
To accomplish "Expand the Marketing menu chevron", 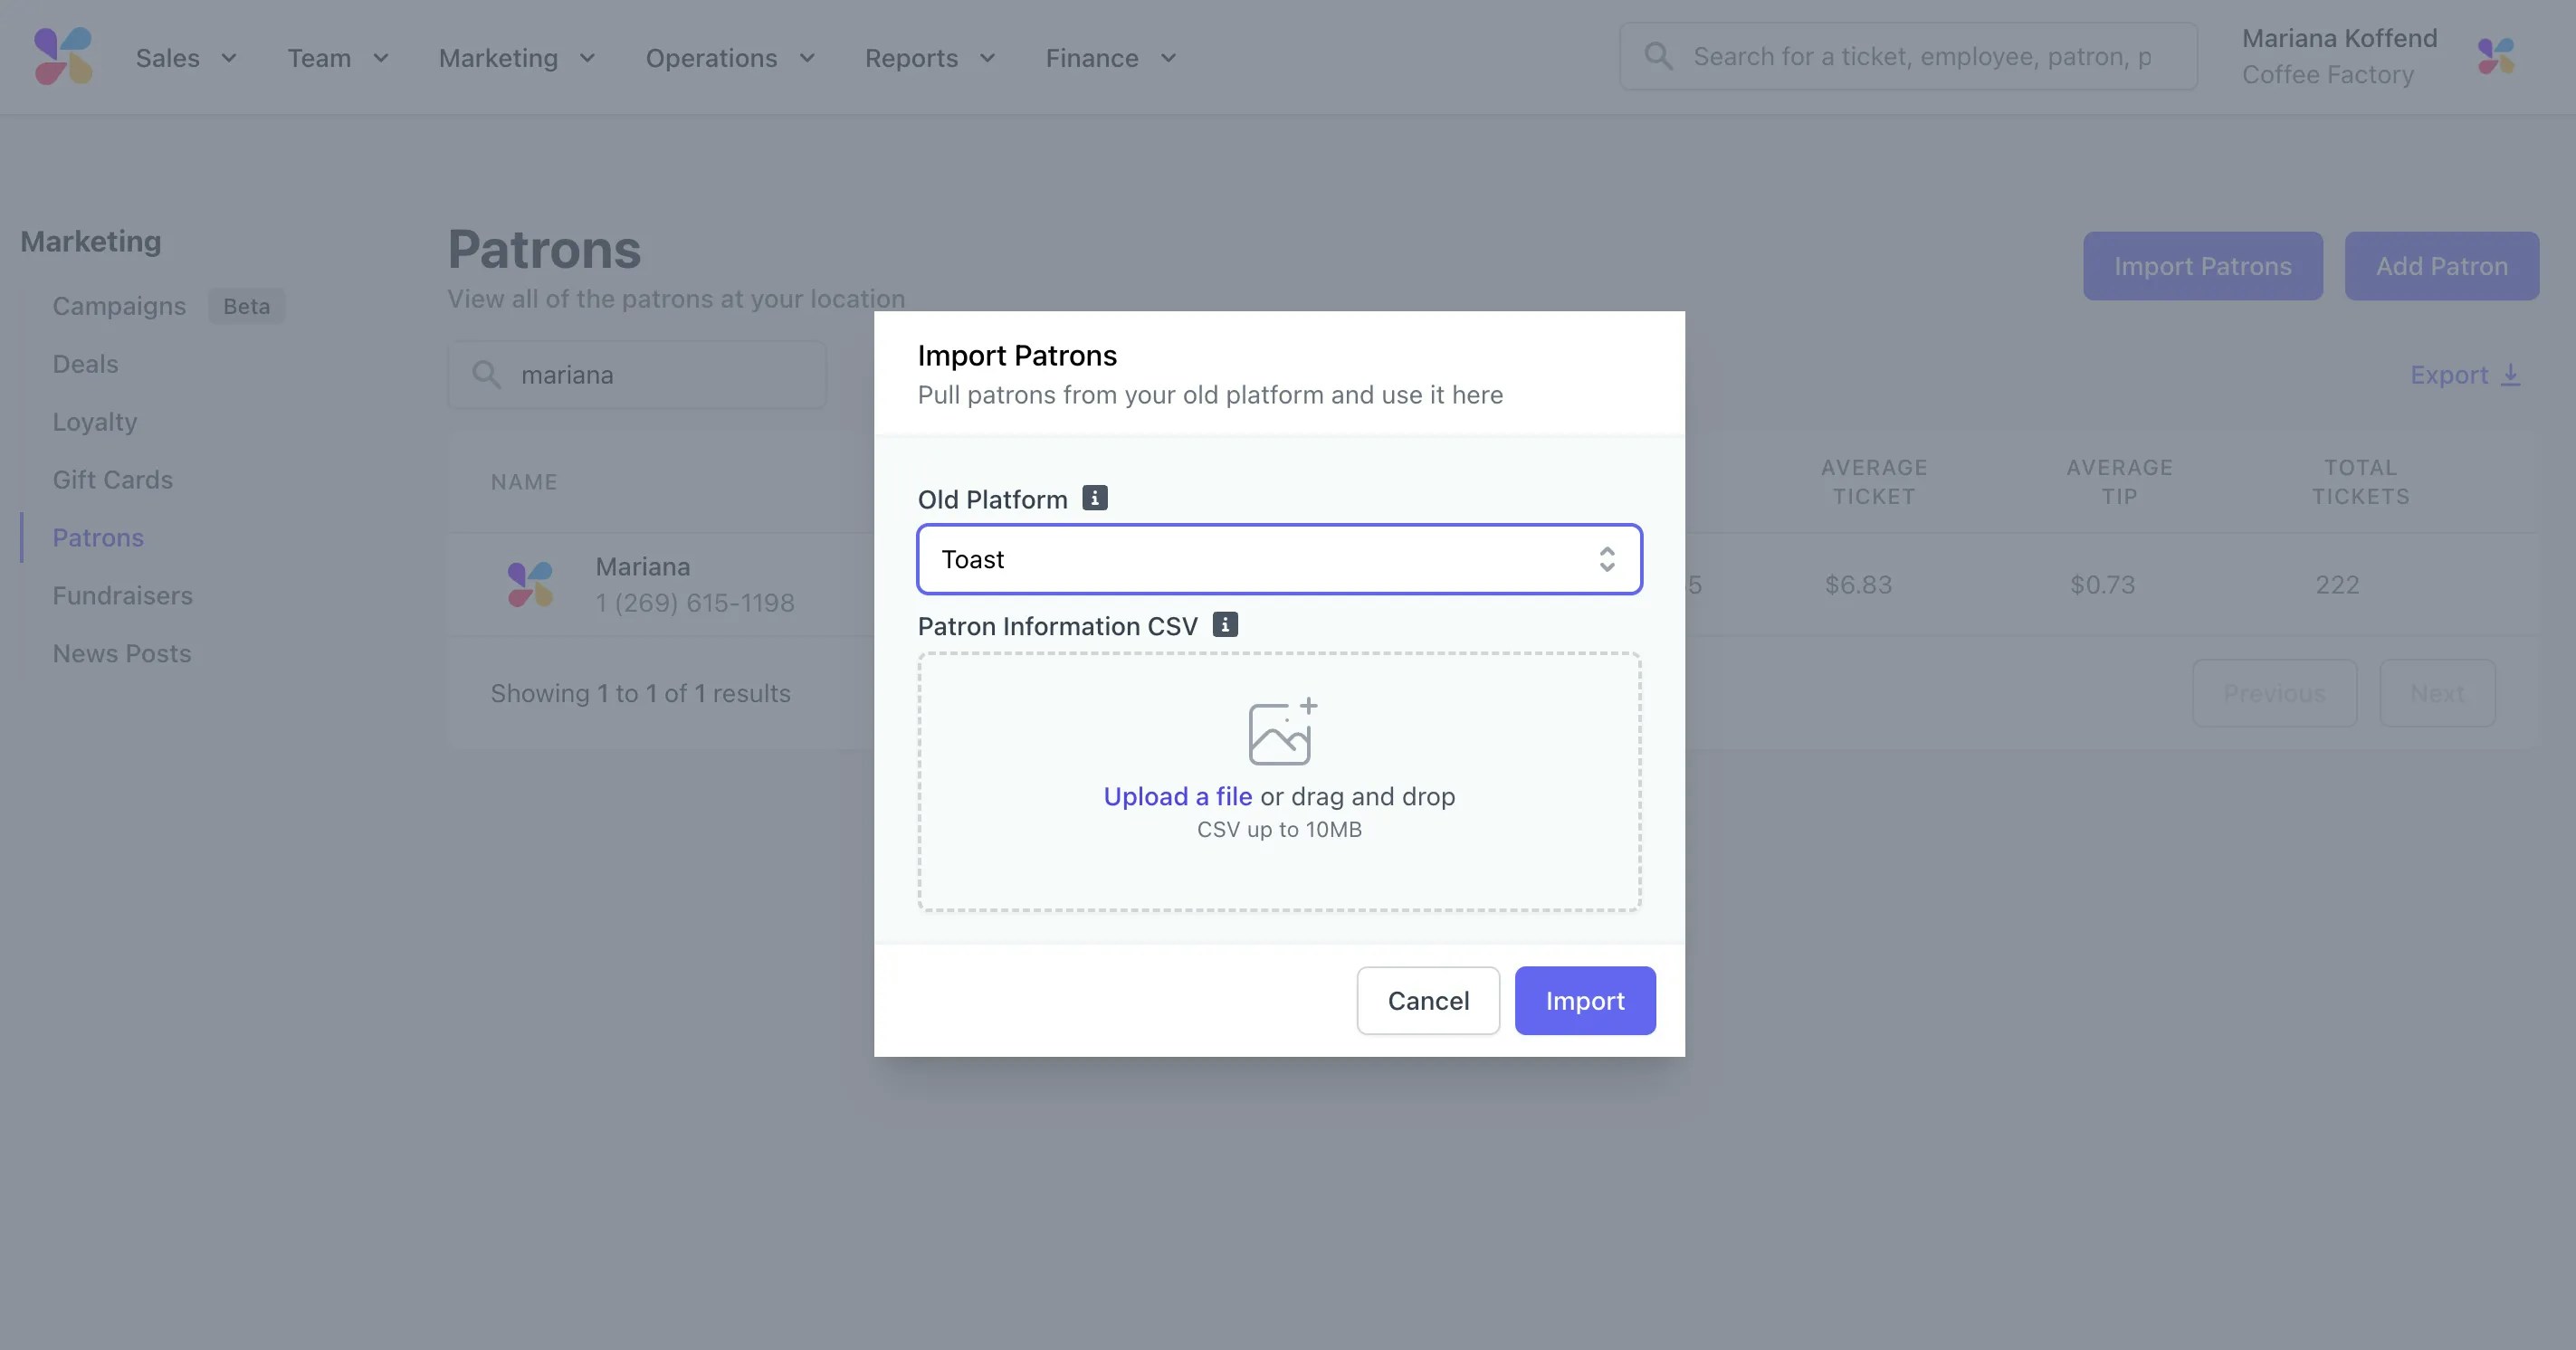I will pos(588,58).
